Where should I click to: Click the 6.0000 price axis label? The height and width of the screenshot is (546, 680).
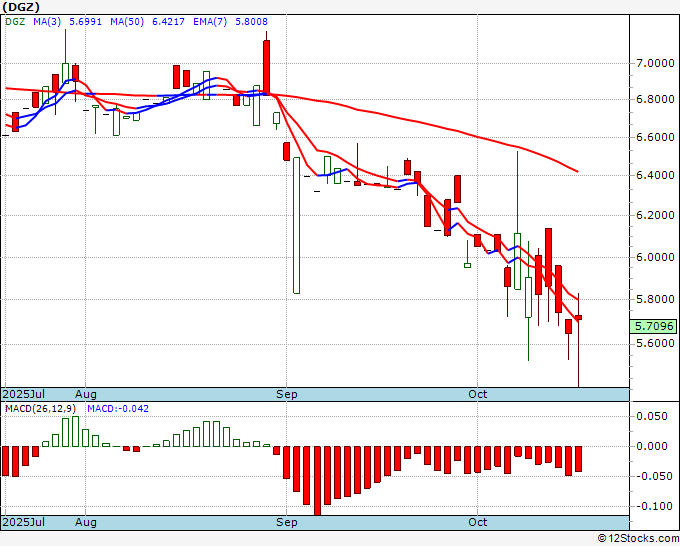click(655, 258)
